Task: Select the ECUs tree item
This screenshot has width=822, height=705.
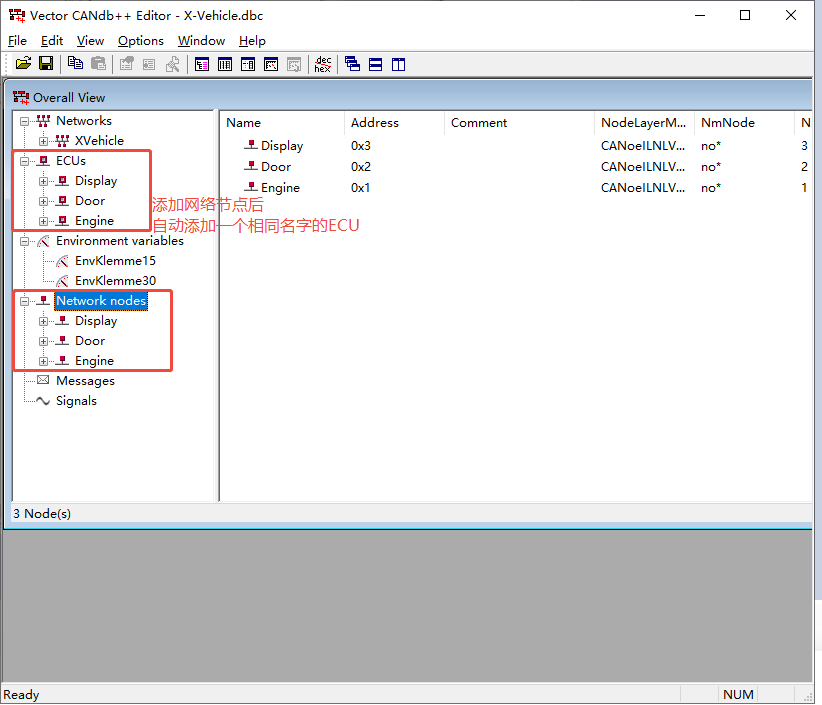Action: tap(71, 160)
